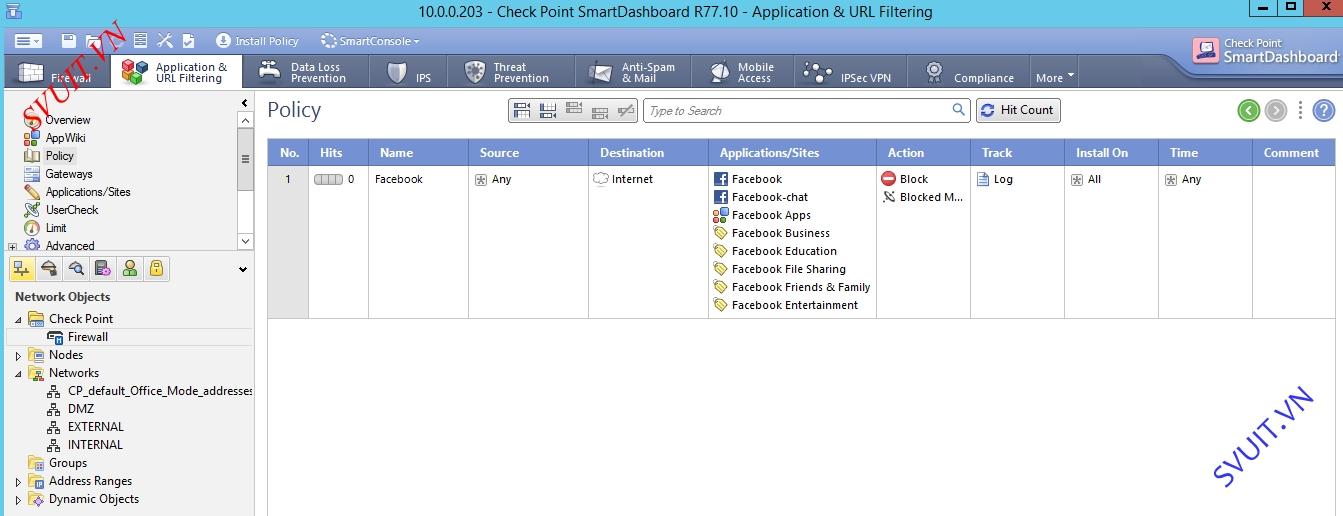This screenshot has width=1343, height=516.
Task: Click the list page icon left of the tools icon
Action: [x=141, y=41]
